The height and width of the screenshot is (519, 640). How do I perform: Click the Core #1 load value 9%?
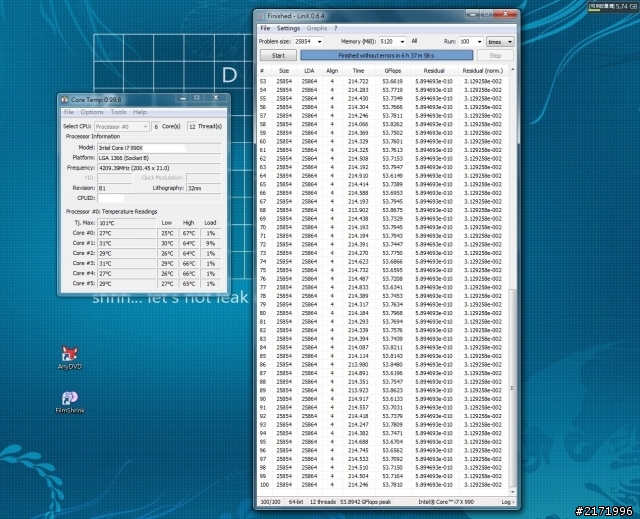(210, 244)
